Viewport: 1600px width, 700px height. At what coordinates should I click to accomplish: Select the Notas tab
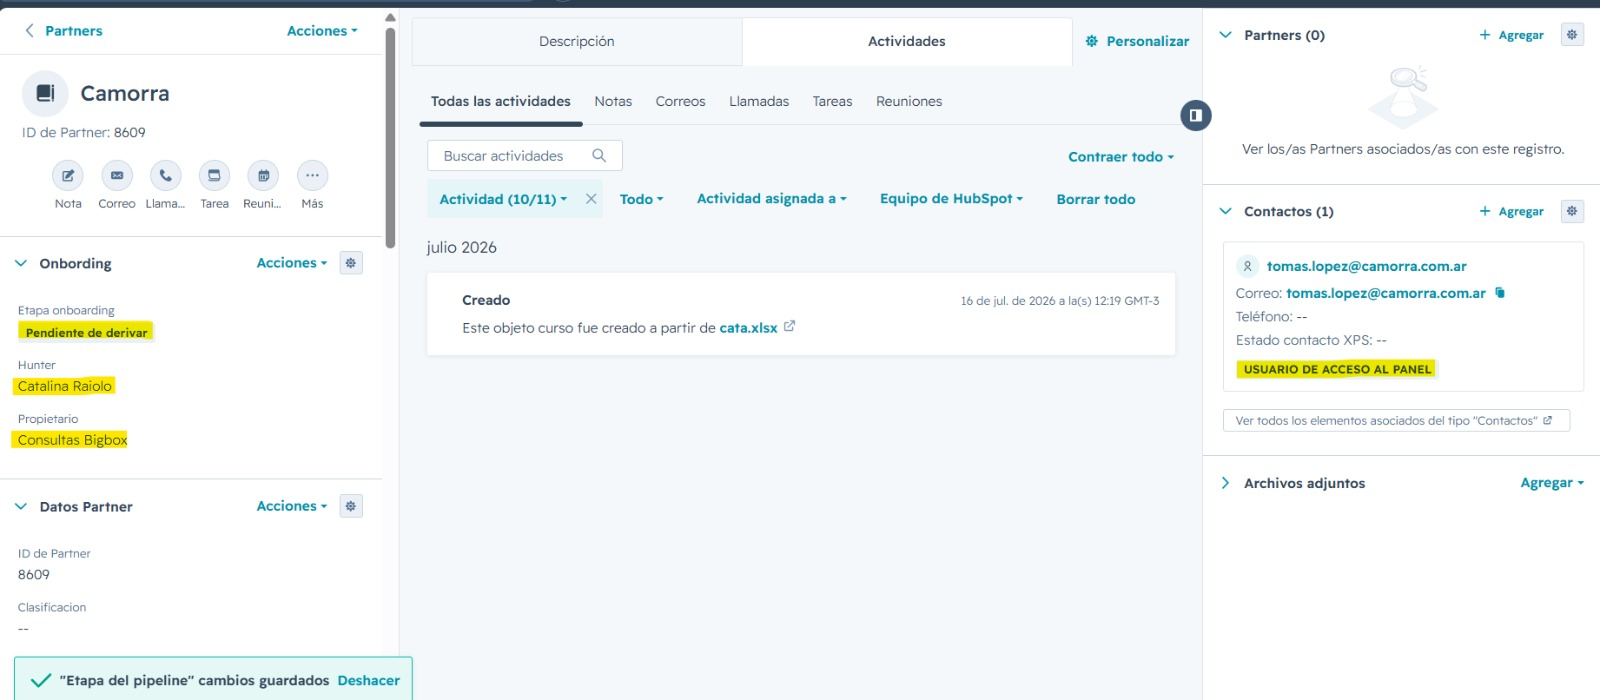click(613, 101)
